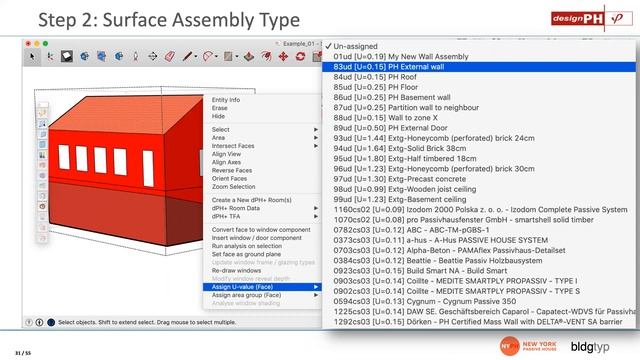Click the first circular icon in status bar
640x360 pixels.
point(29,322)
